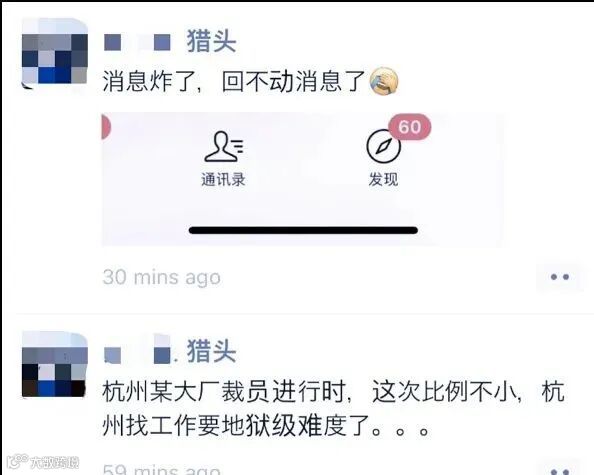Open the two-dot menu beside 30 mins ago
The width and height of the screenshot is (594, 475).
pyautogui.click(x=560, y=277)
